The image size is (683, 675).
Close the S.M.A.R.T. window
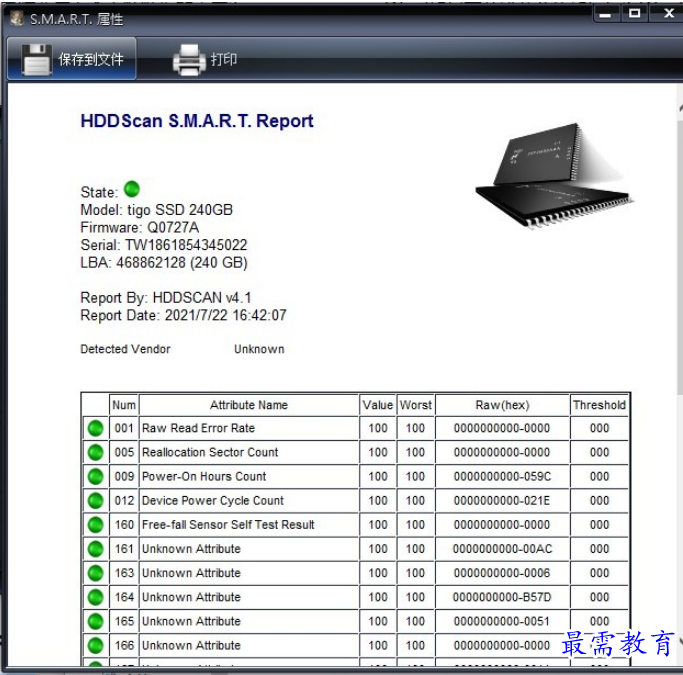tap(667, 14)
